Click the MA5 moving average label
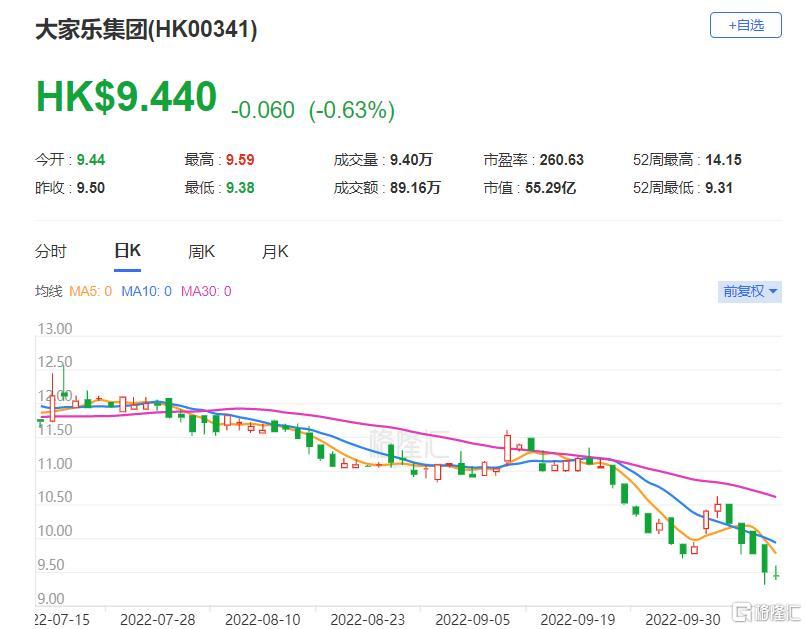Screen dimensions: 807x629 (91, 291)
